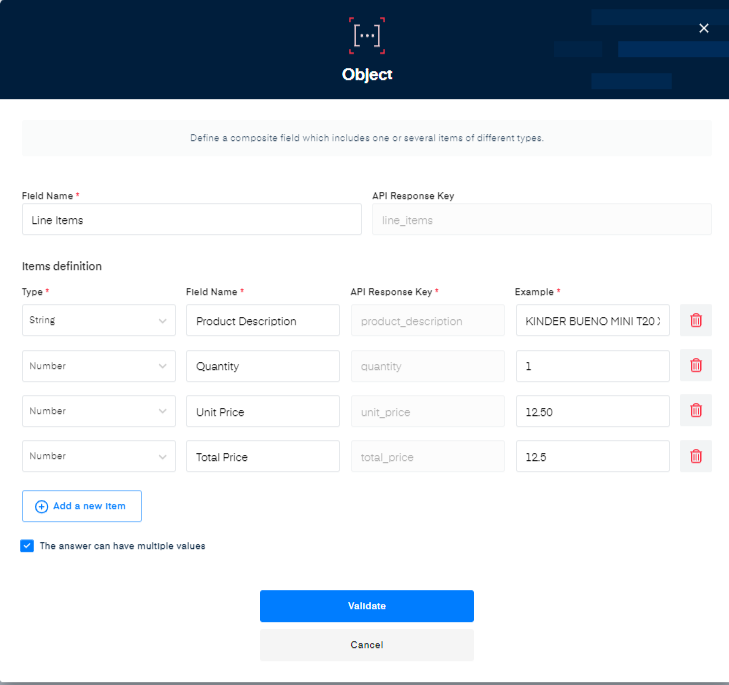This screenshot has height=685, width=729.
Task: Click the Total Price field name input
Action: click(262, 456)
